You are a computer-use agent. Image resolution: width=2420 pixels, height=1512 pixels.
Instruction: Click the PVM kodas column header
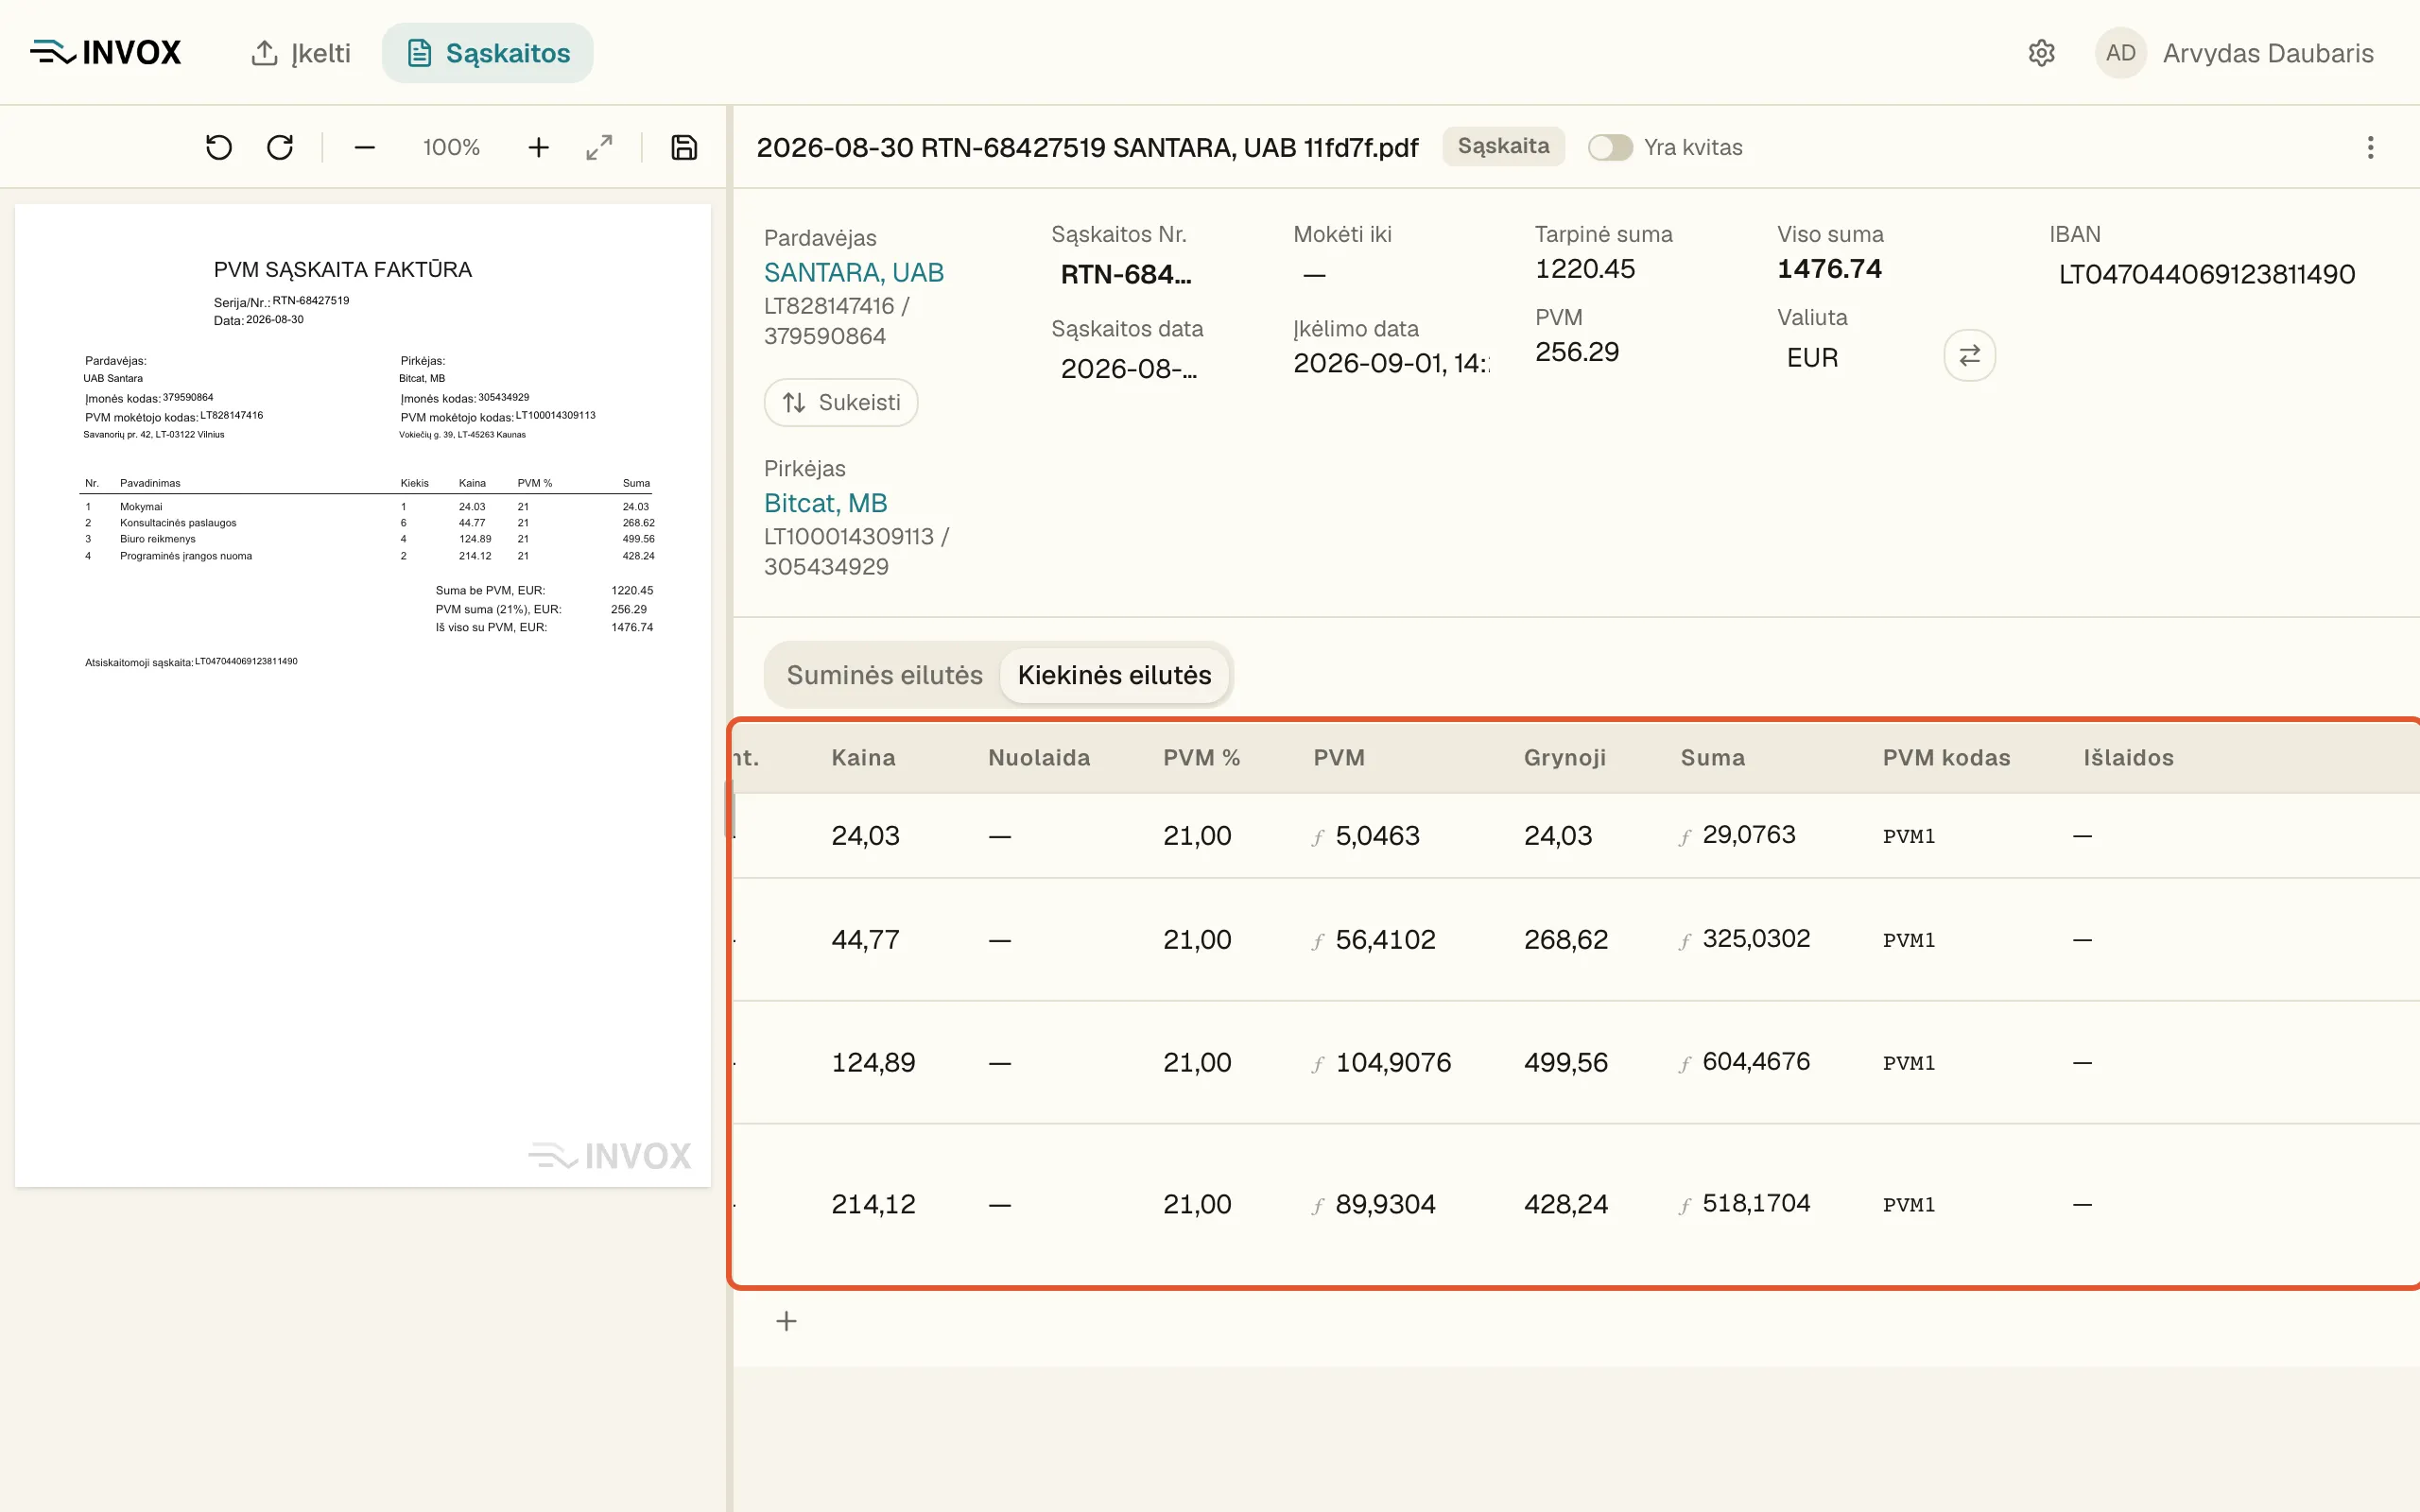coord(1946,758)
